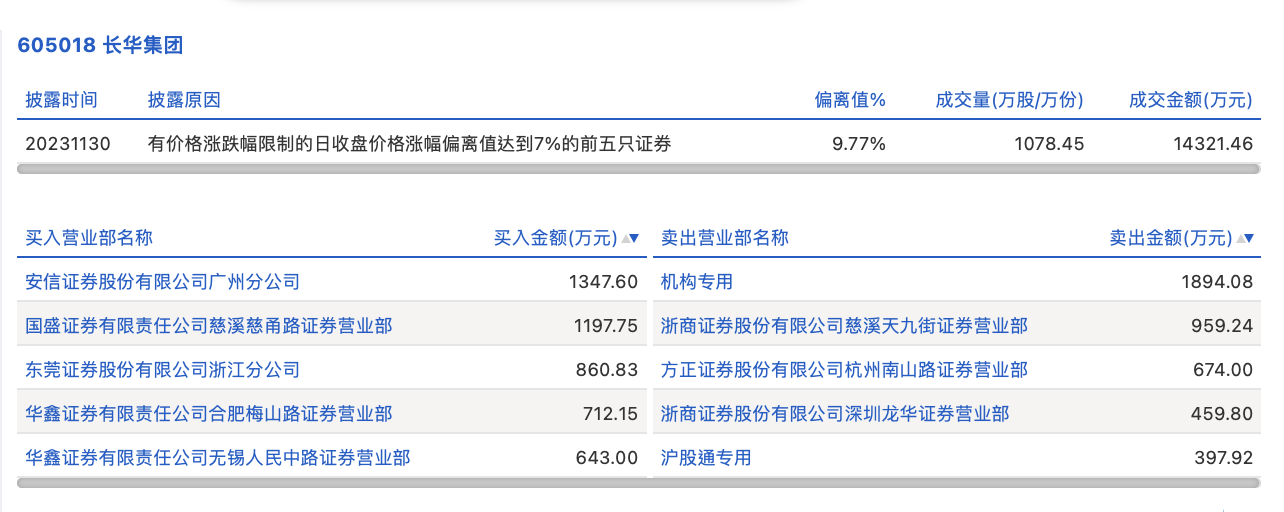Select 国盛证券慈溪慈甬路证券营业部 entry
This screenshot has height=512, width=1284.
tap(208, 326)
